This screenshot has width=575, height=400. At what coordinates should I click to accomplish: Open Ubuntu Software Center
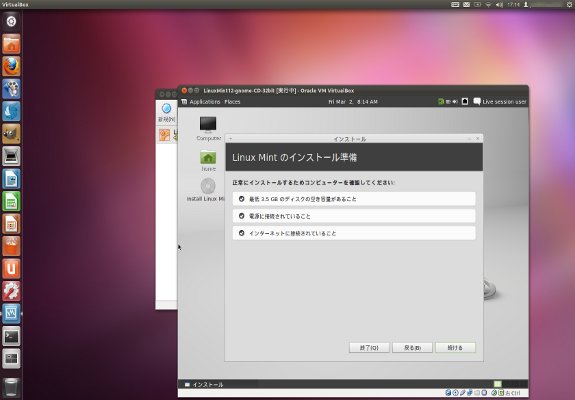pos(11,246)
